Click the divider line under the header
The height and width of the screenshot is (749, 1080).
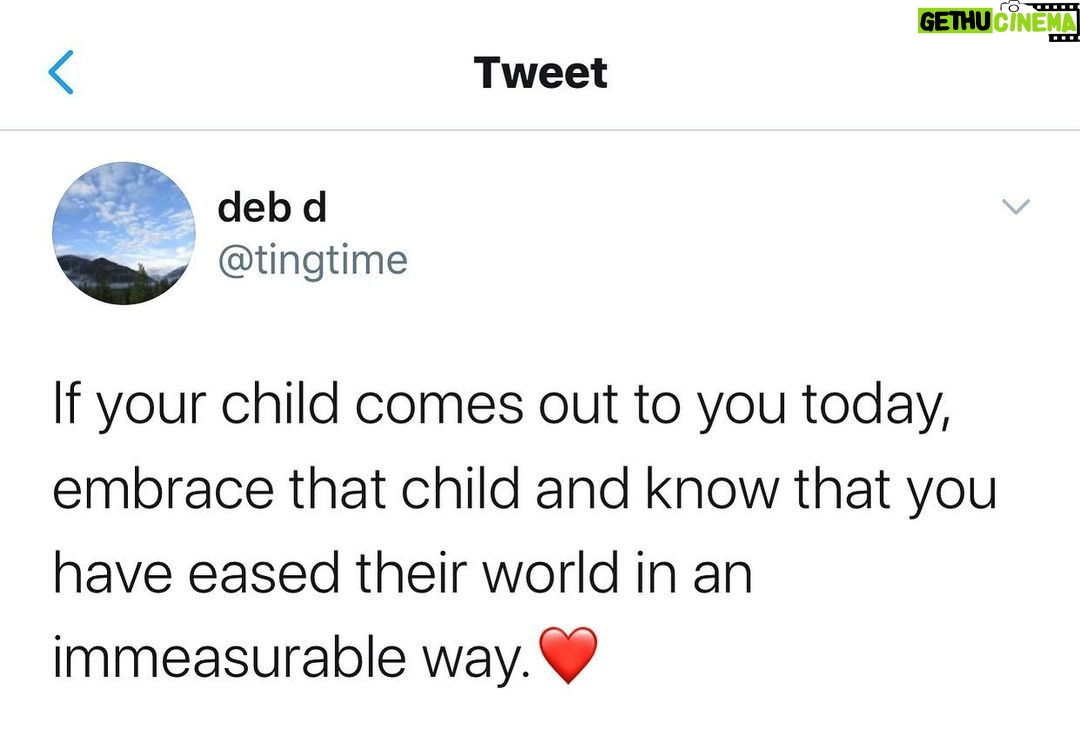[540, 130]
